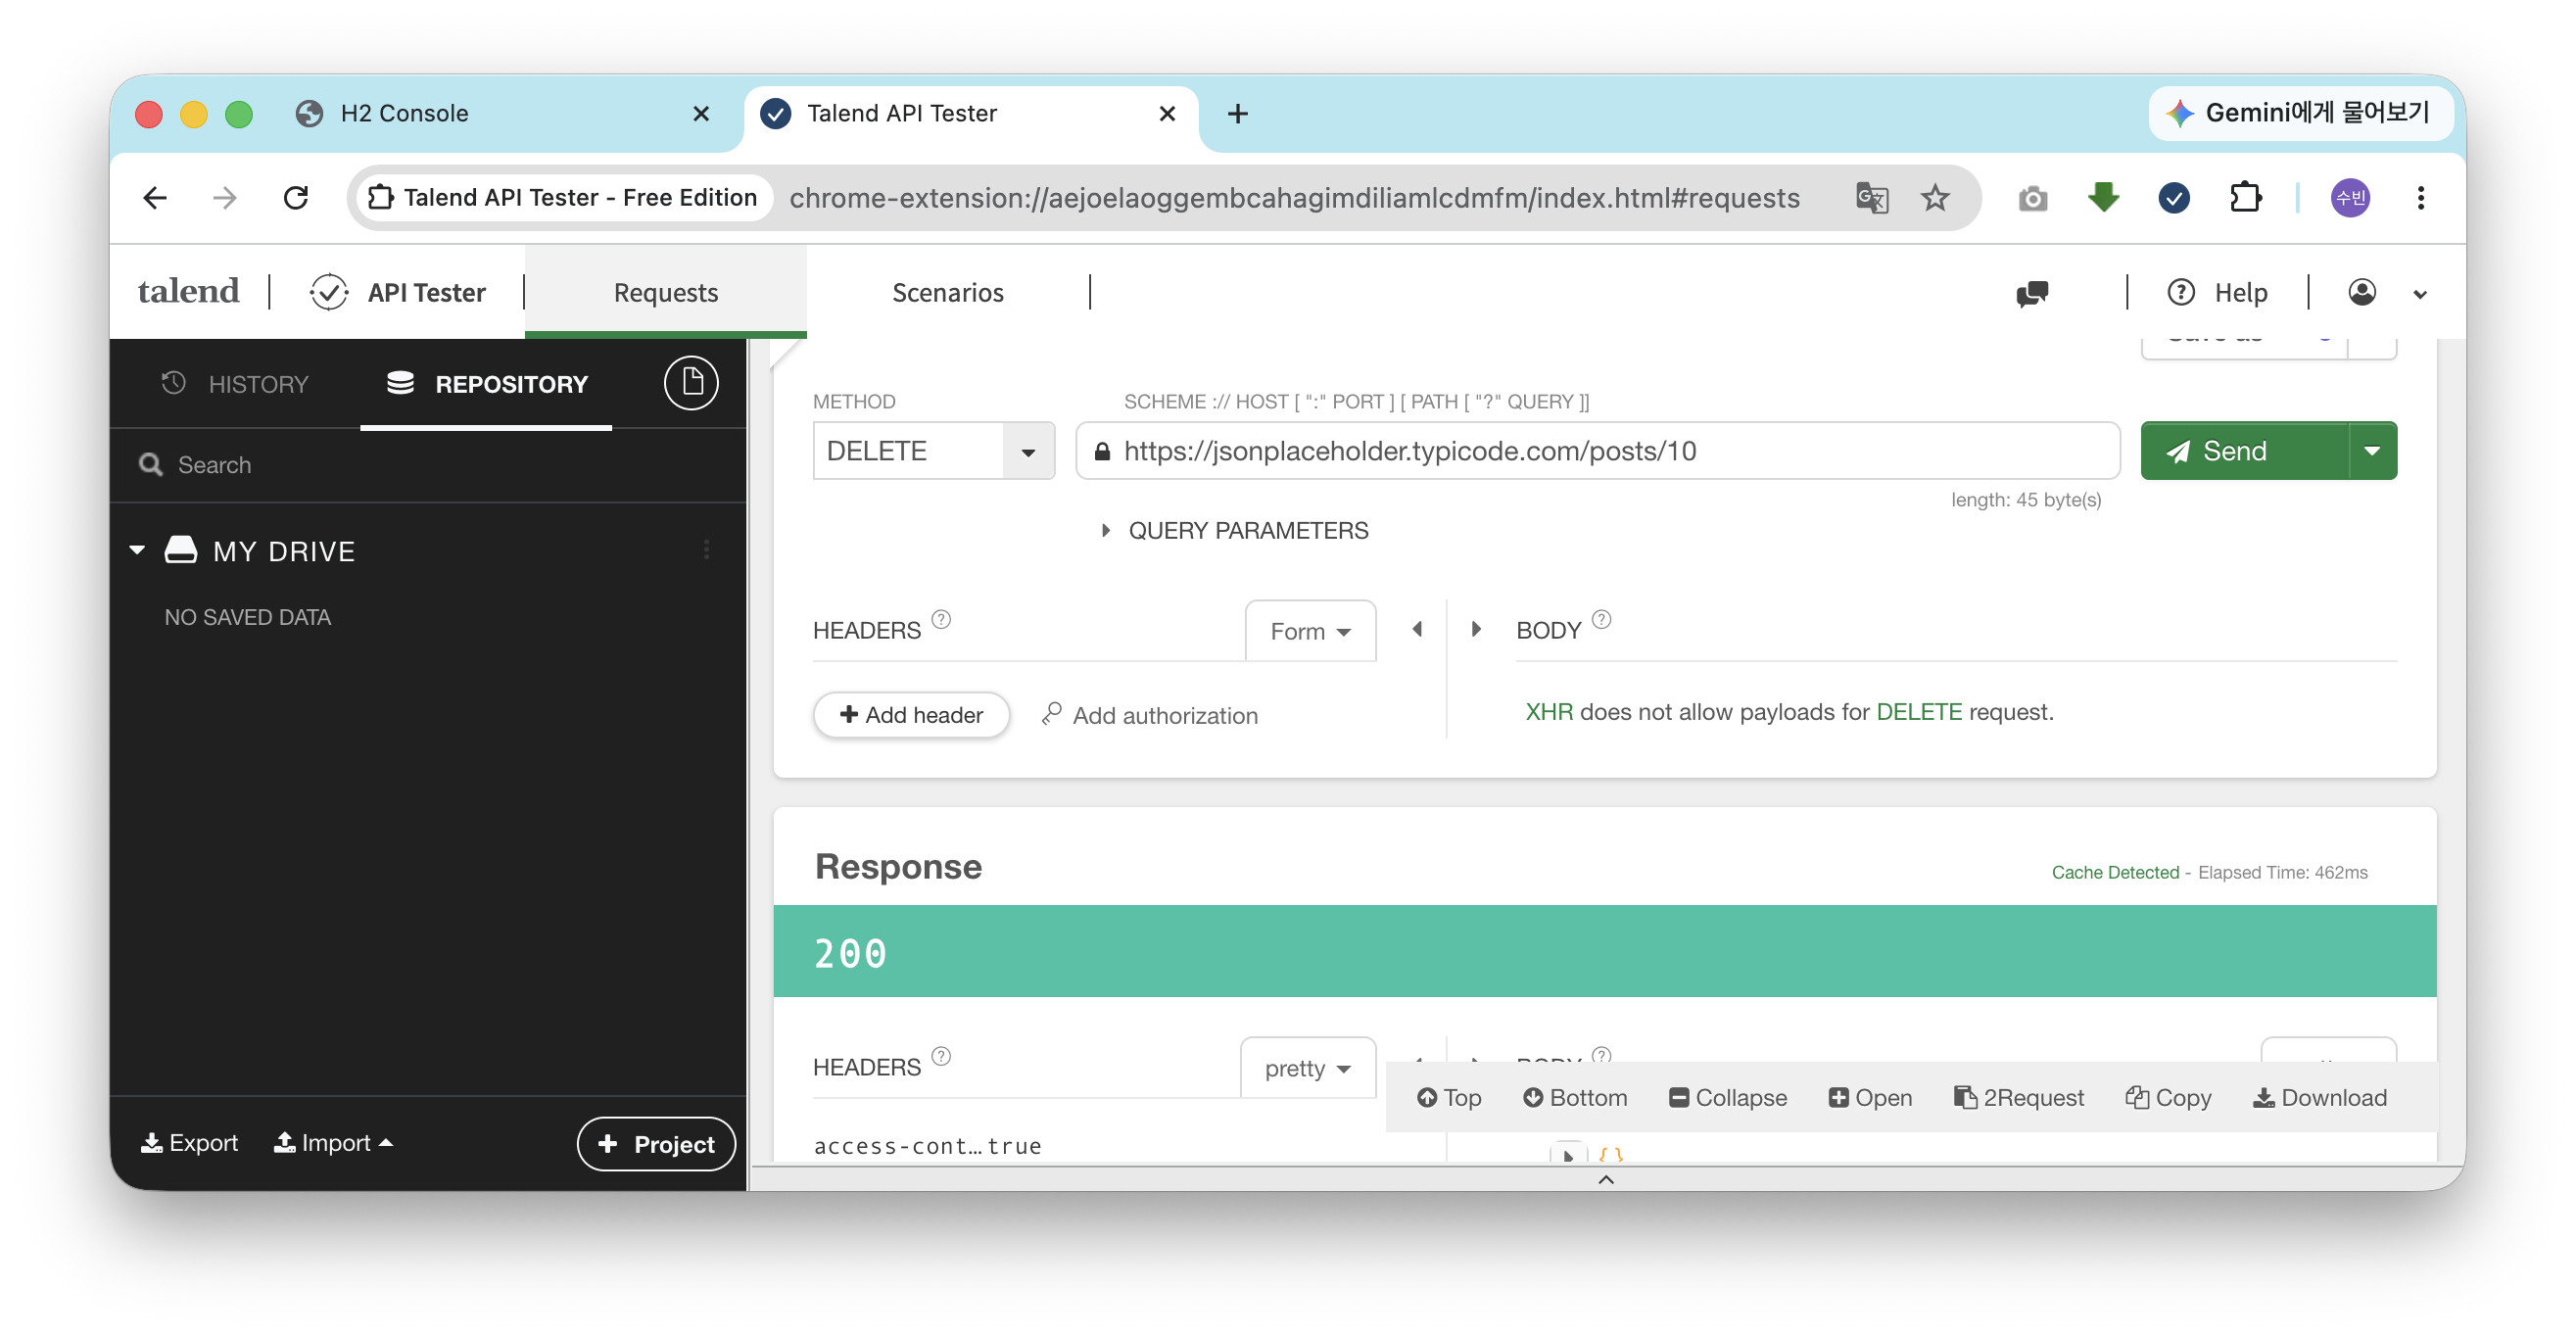Copy the response body
This screenshot has width=2576, height=1336.
tap(2167, 1098)
